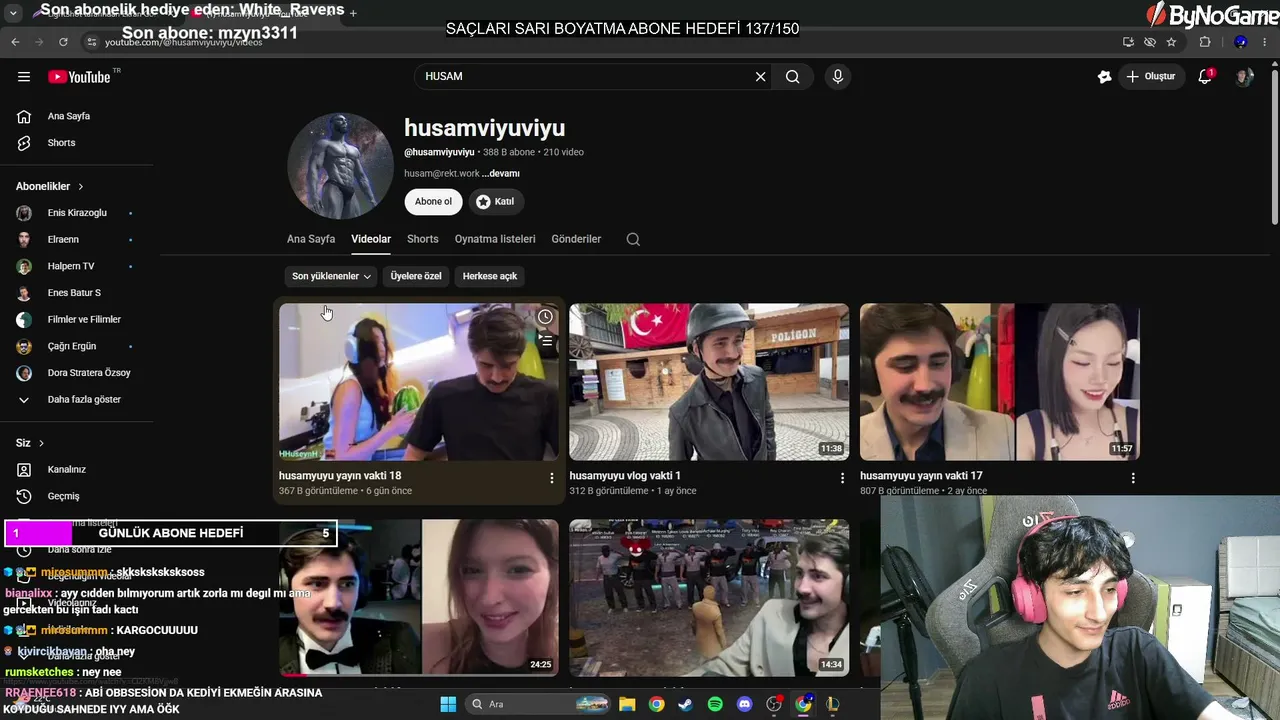This screenshot has height=720, width=1280.
Task: Click the Oluştur create button
Action: tap(1150, 76)
